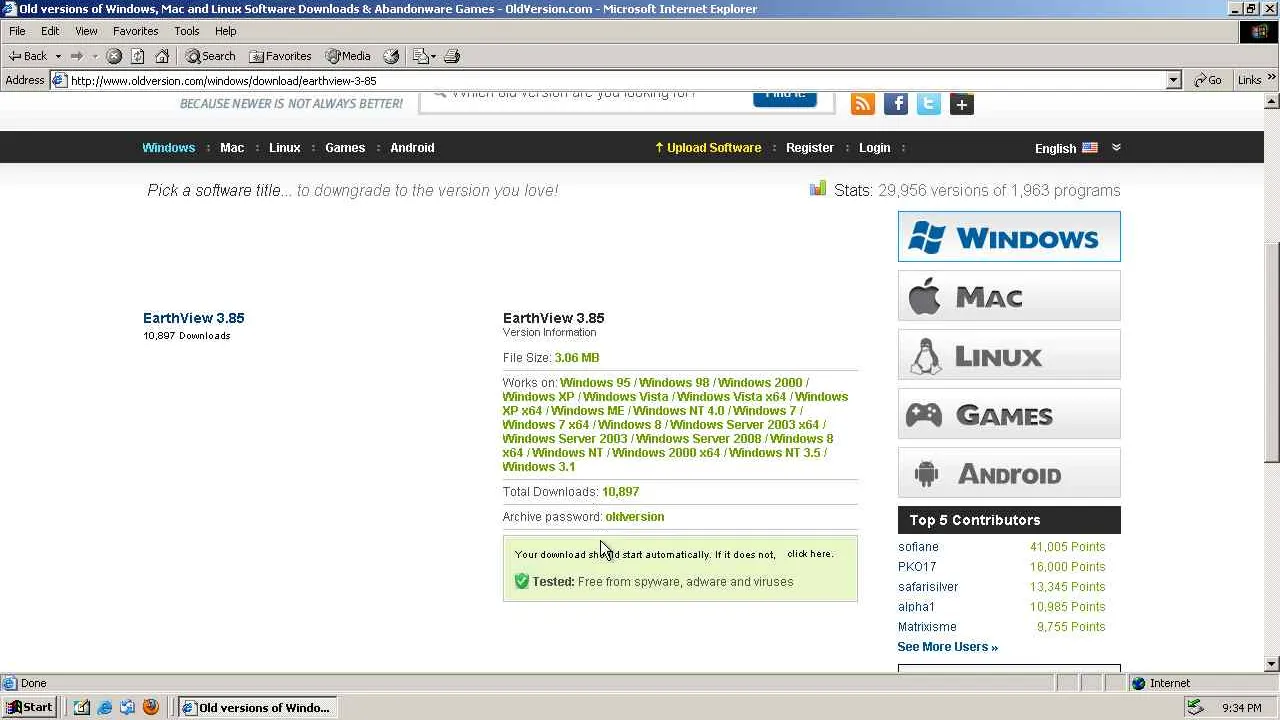This screenshot has height=720, width=1280.
Task: Open the Windows Start menu
Action: pyautogui.click(x=29, y=707)
